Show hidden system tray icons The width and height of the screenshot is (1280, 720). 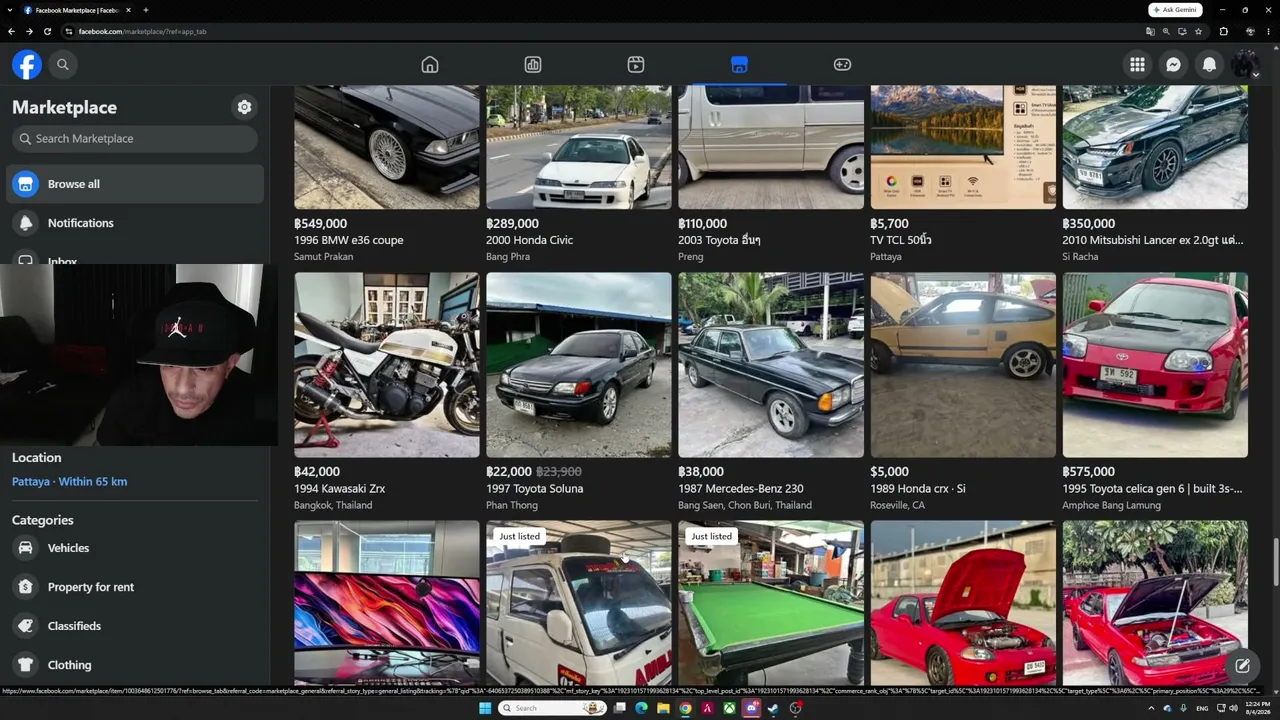point(1151,708)
